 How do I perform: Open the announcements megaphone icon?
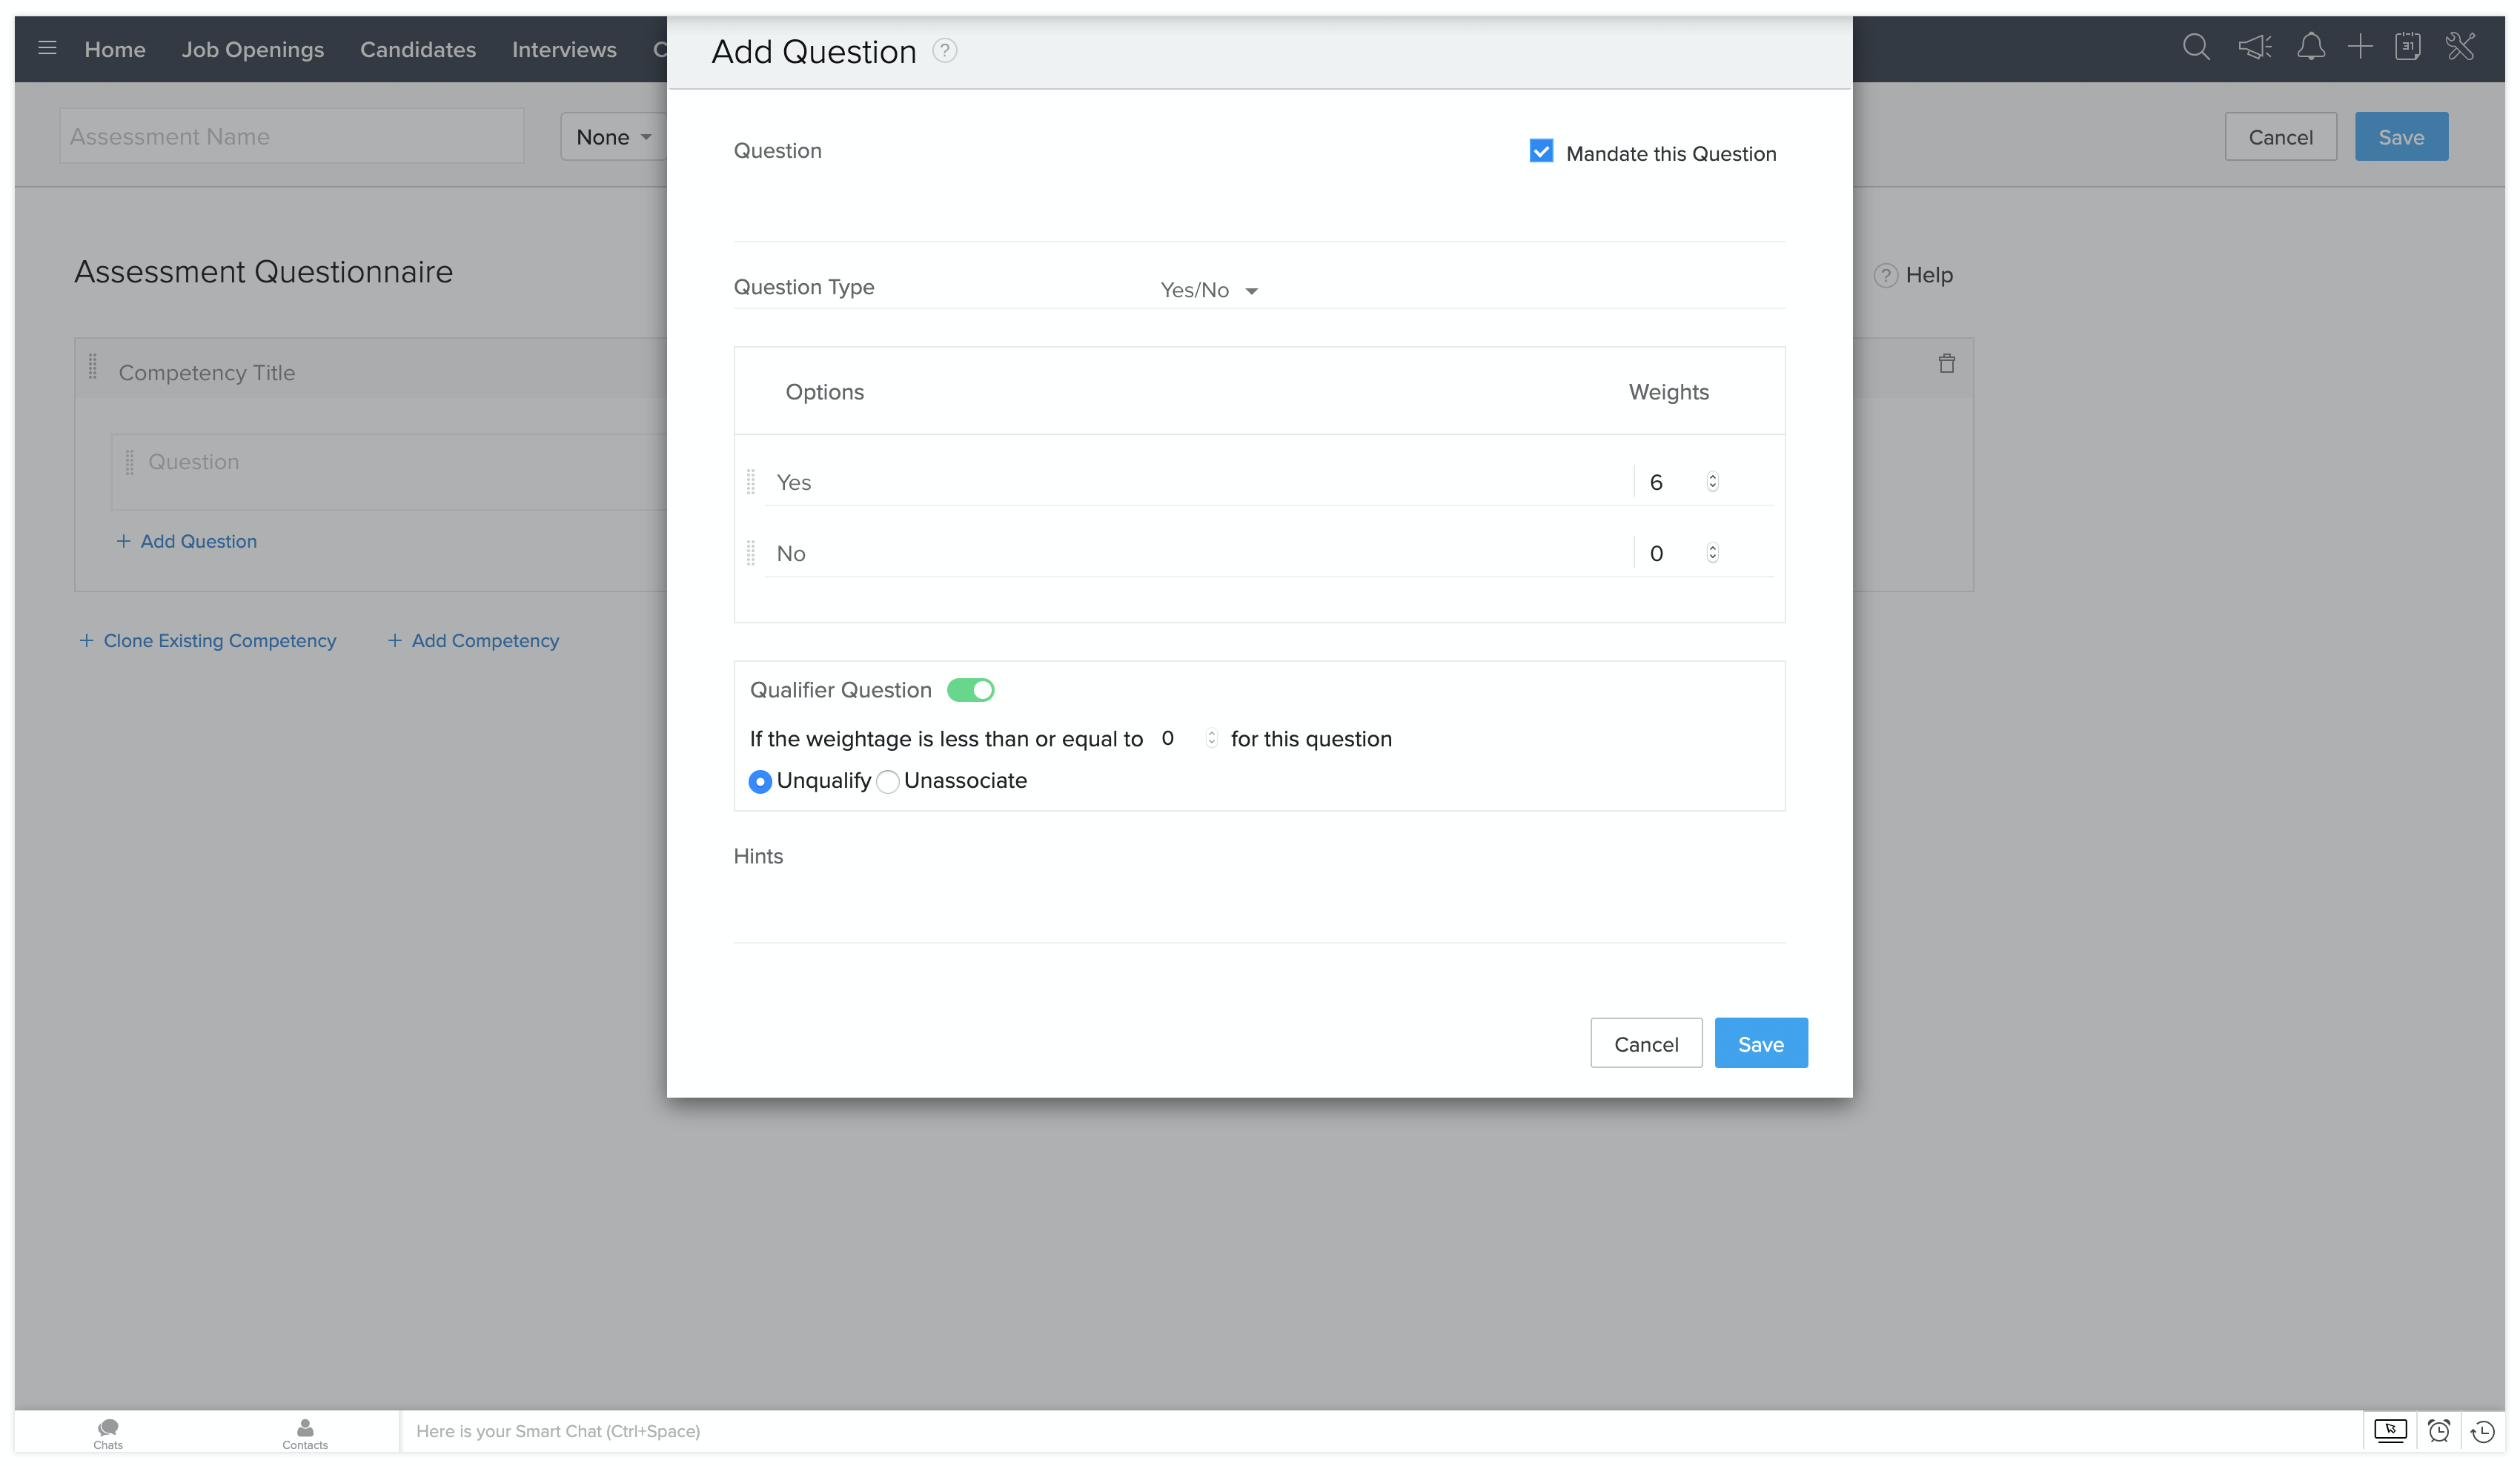(2254, 47)
